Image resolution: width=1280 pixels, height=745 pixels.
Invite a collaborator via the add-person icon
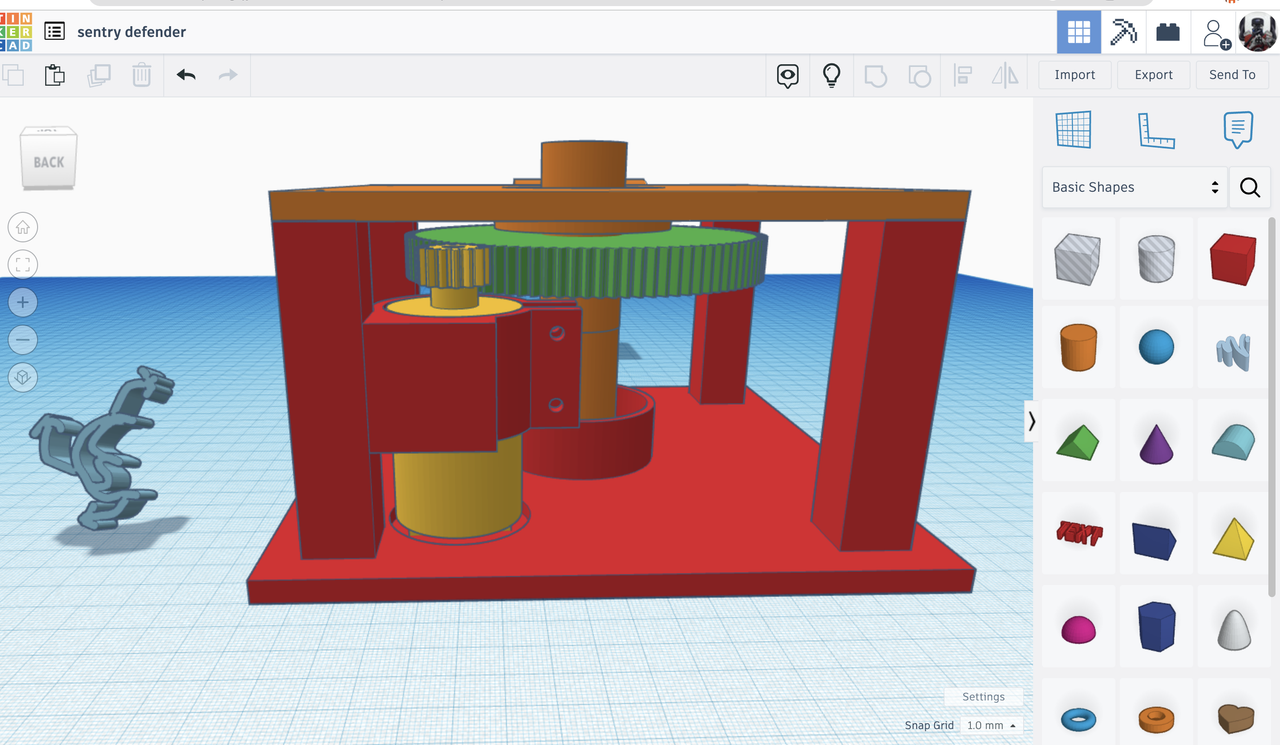tap(1215, 33)
